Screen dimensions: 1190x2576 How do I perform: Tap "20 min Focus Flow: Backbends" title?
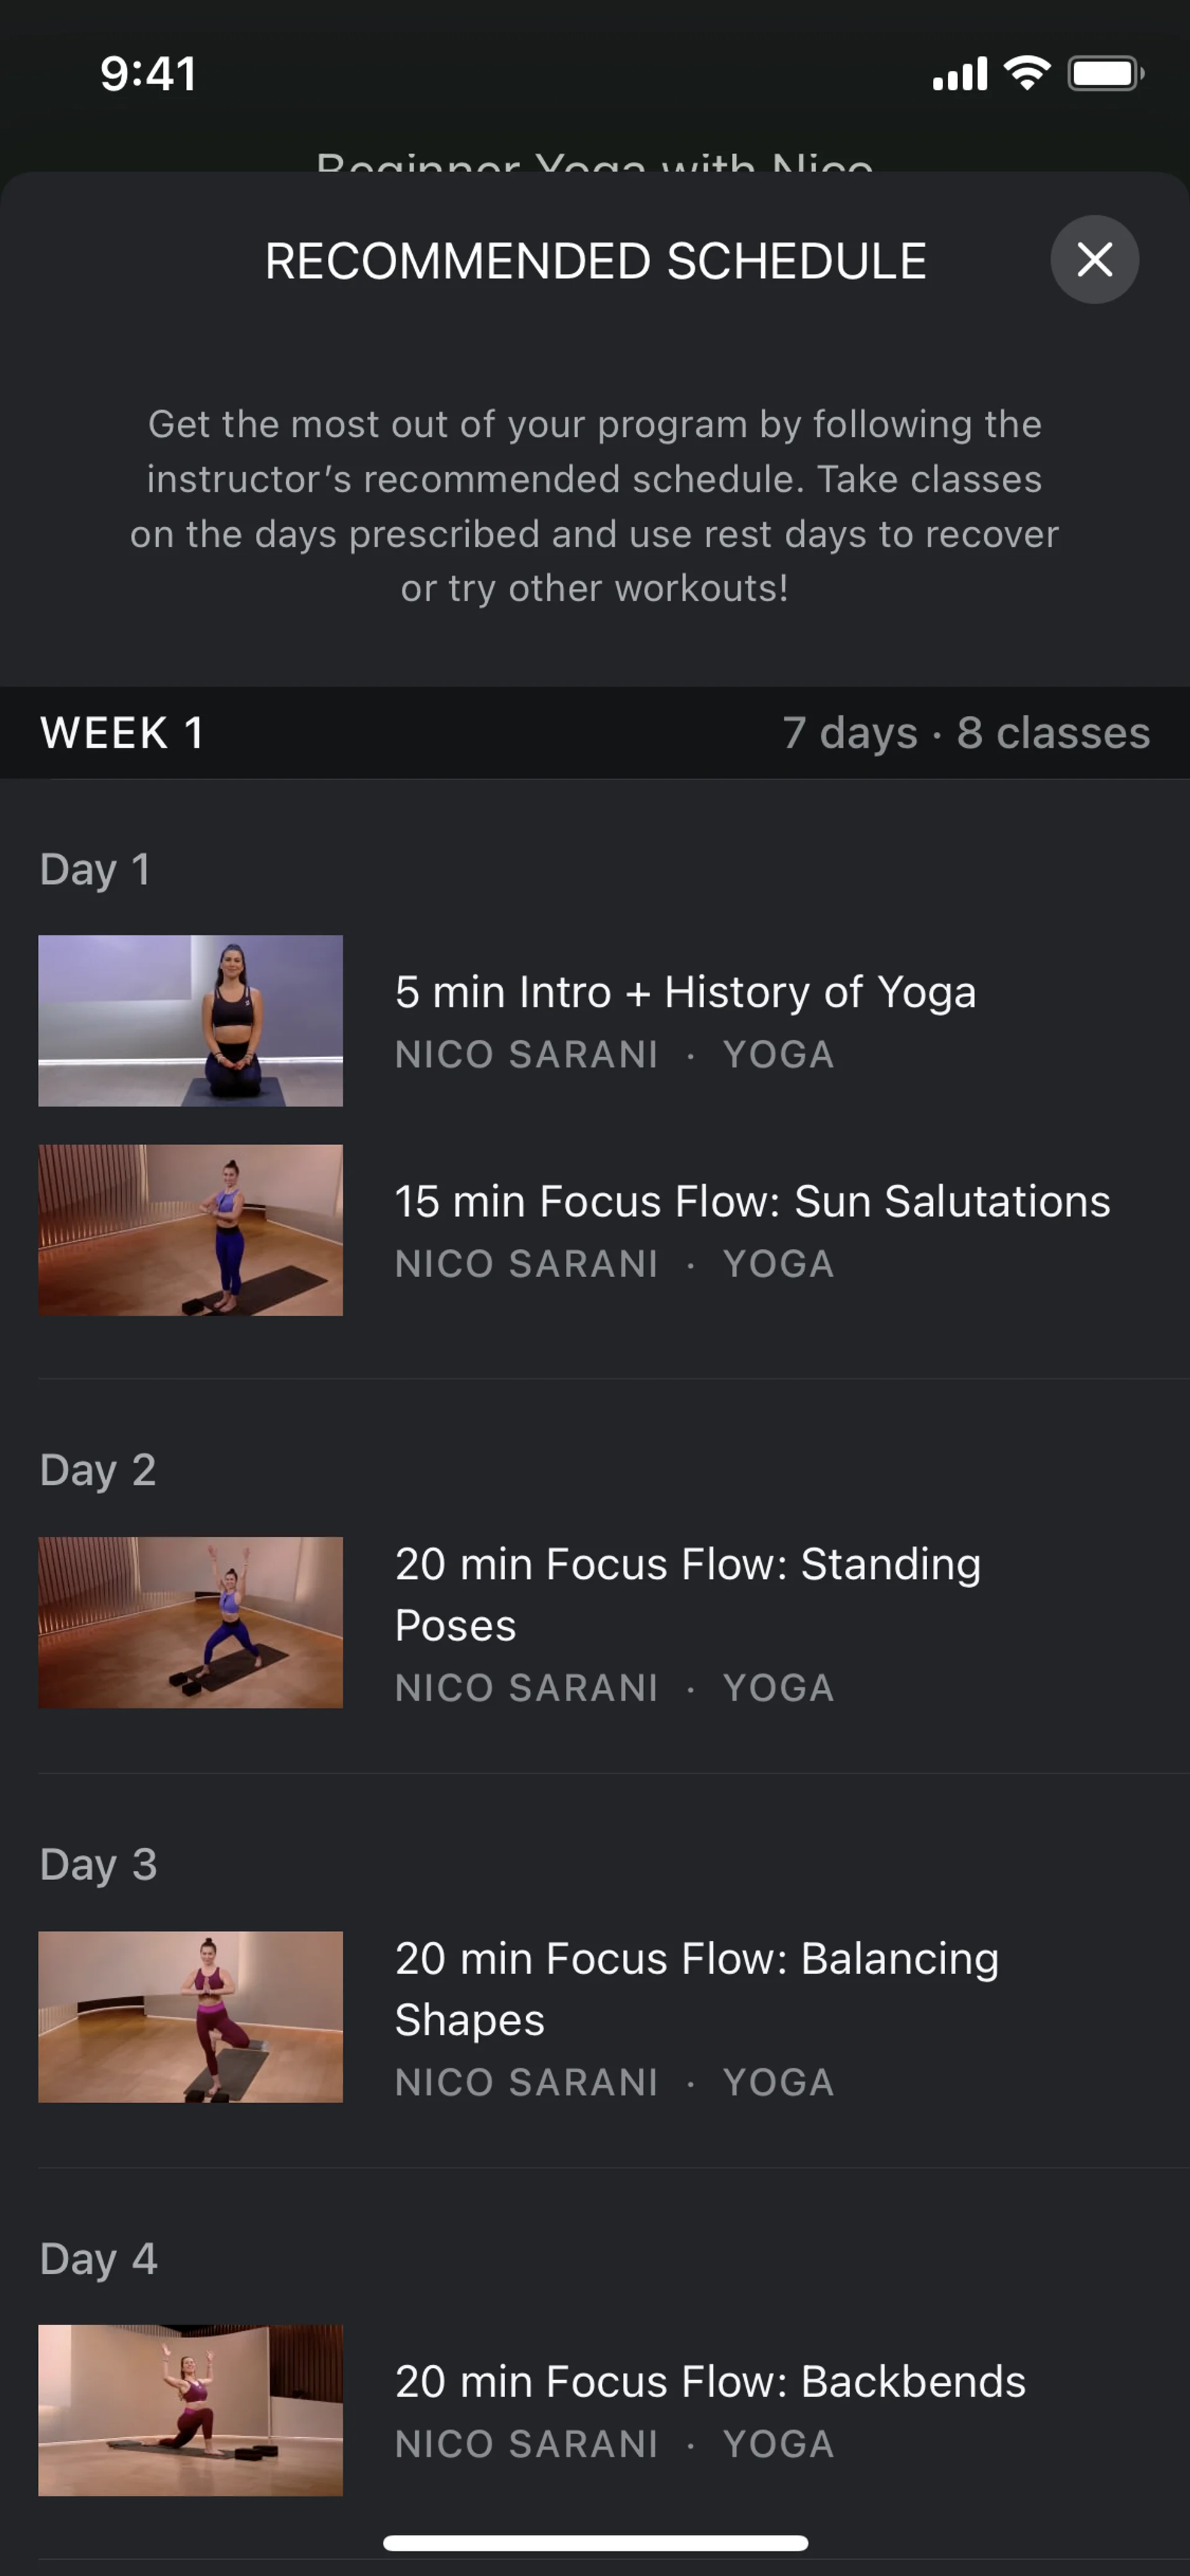tap(710, 2381)
